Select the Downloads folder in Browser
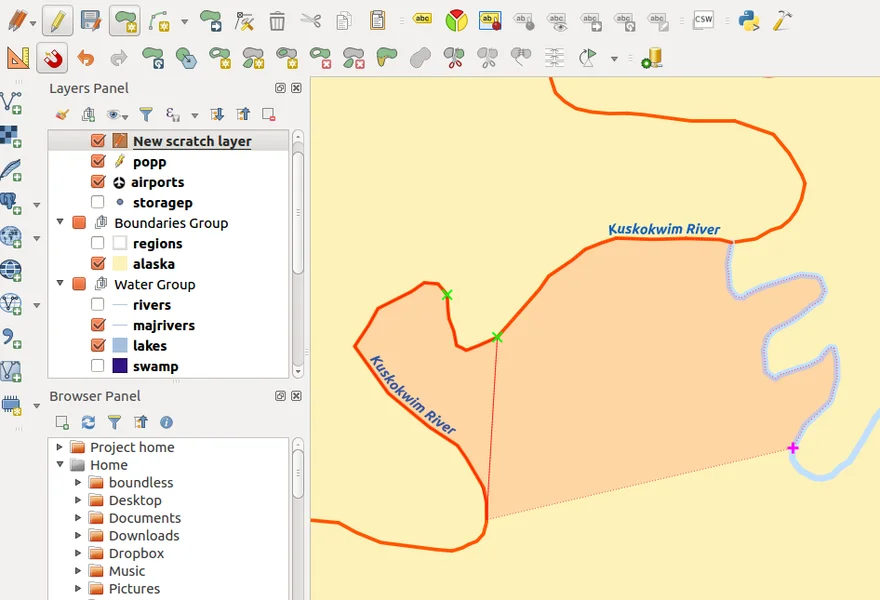 tap(144, 536)
